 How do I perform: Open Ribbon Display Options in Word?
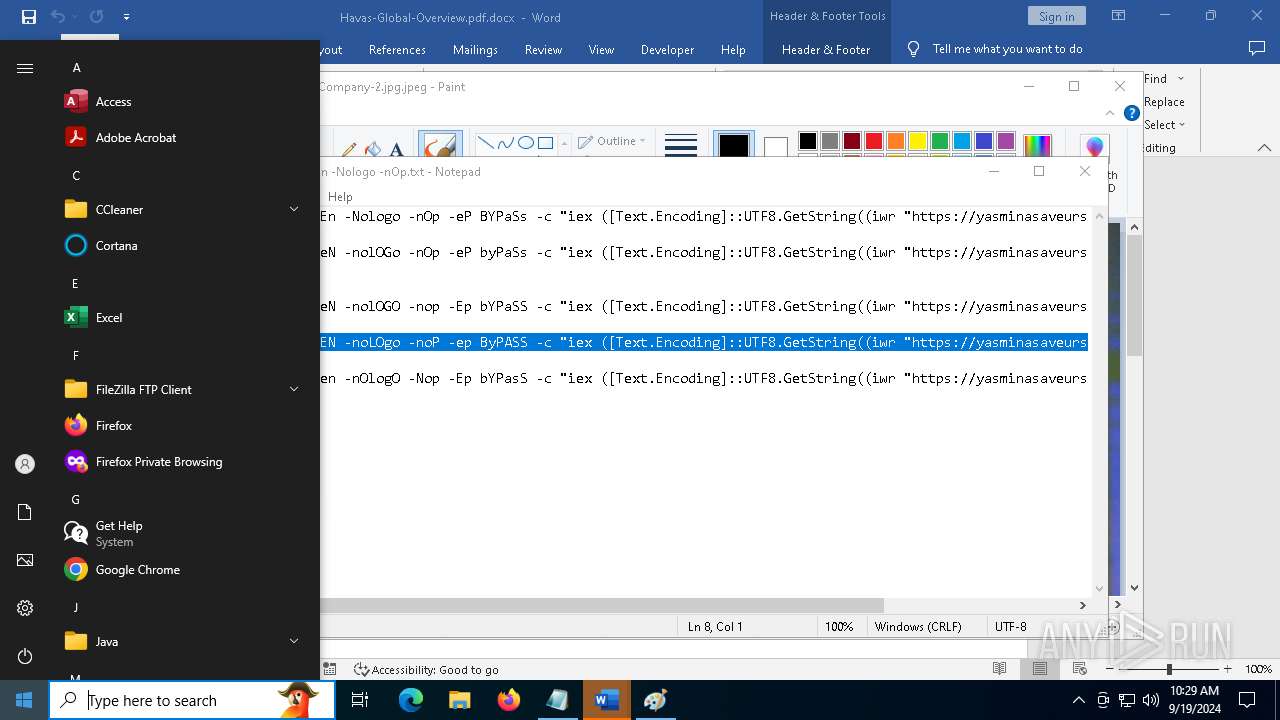1118,16
